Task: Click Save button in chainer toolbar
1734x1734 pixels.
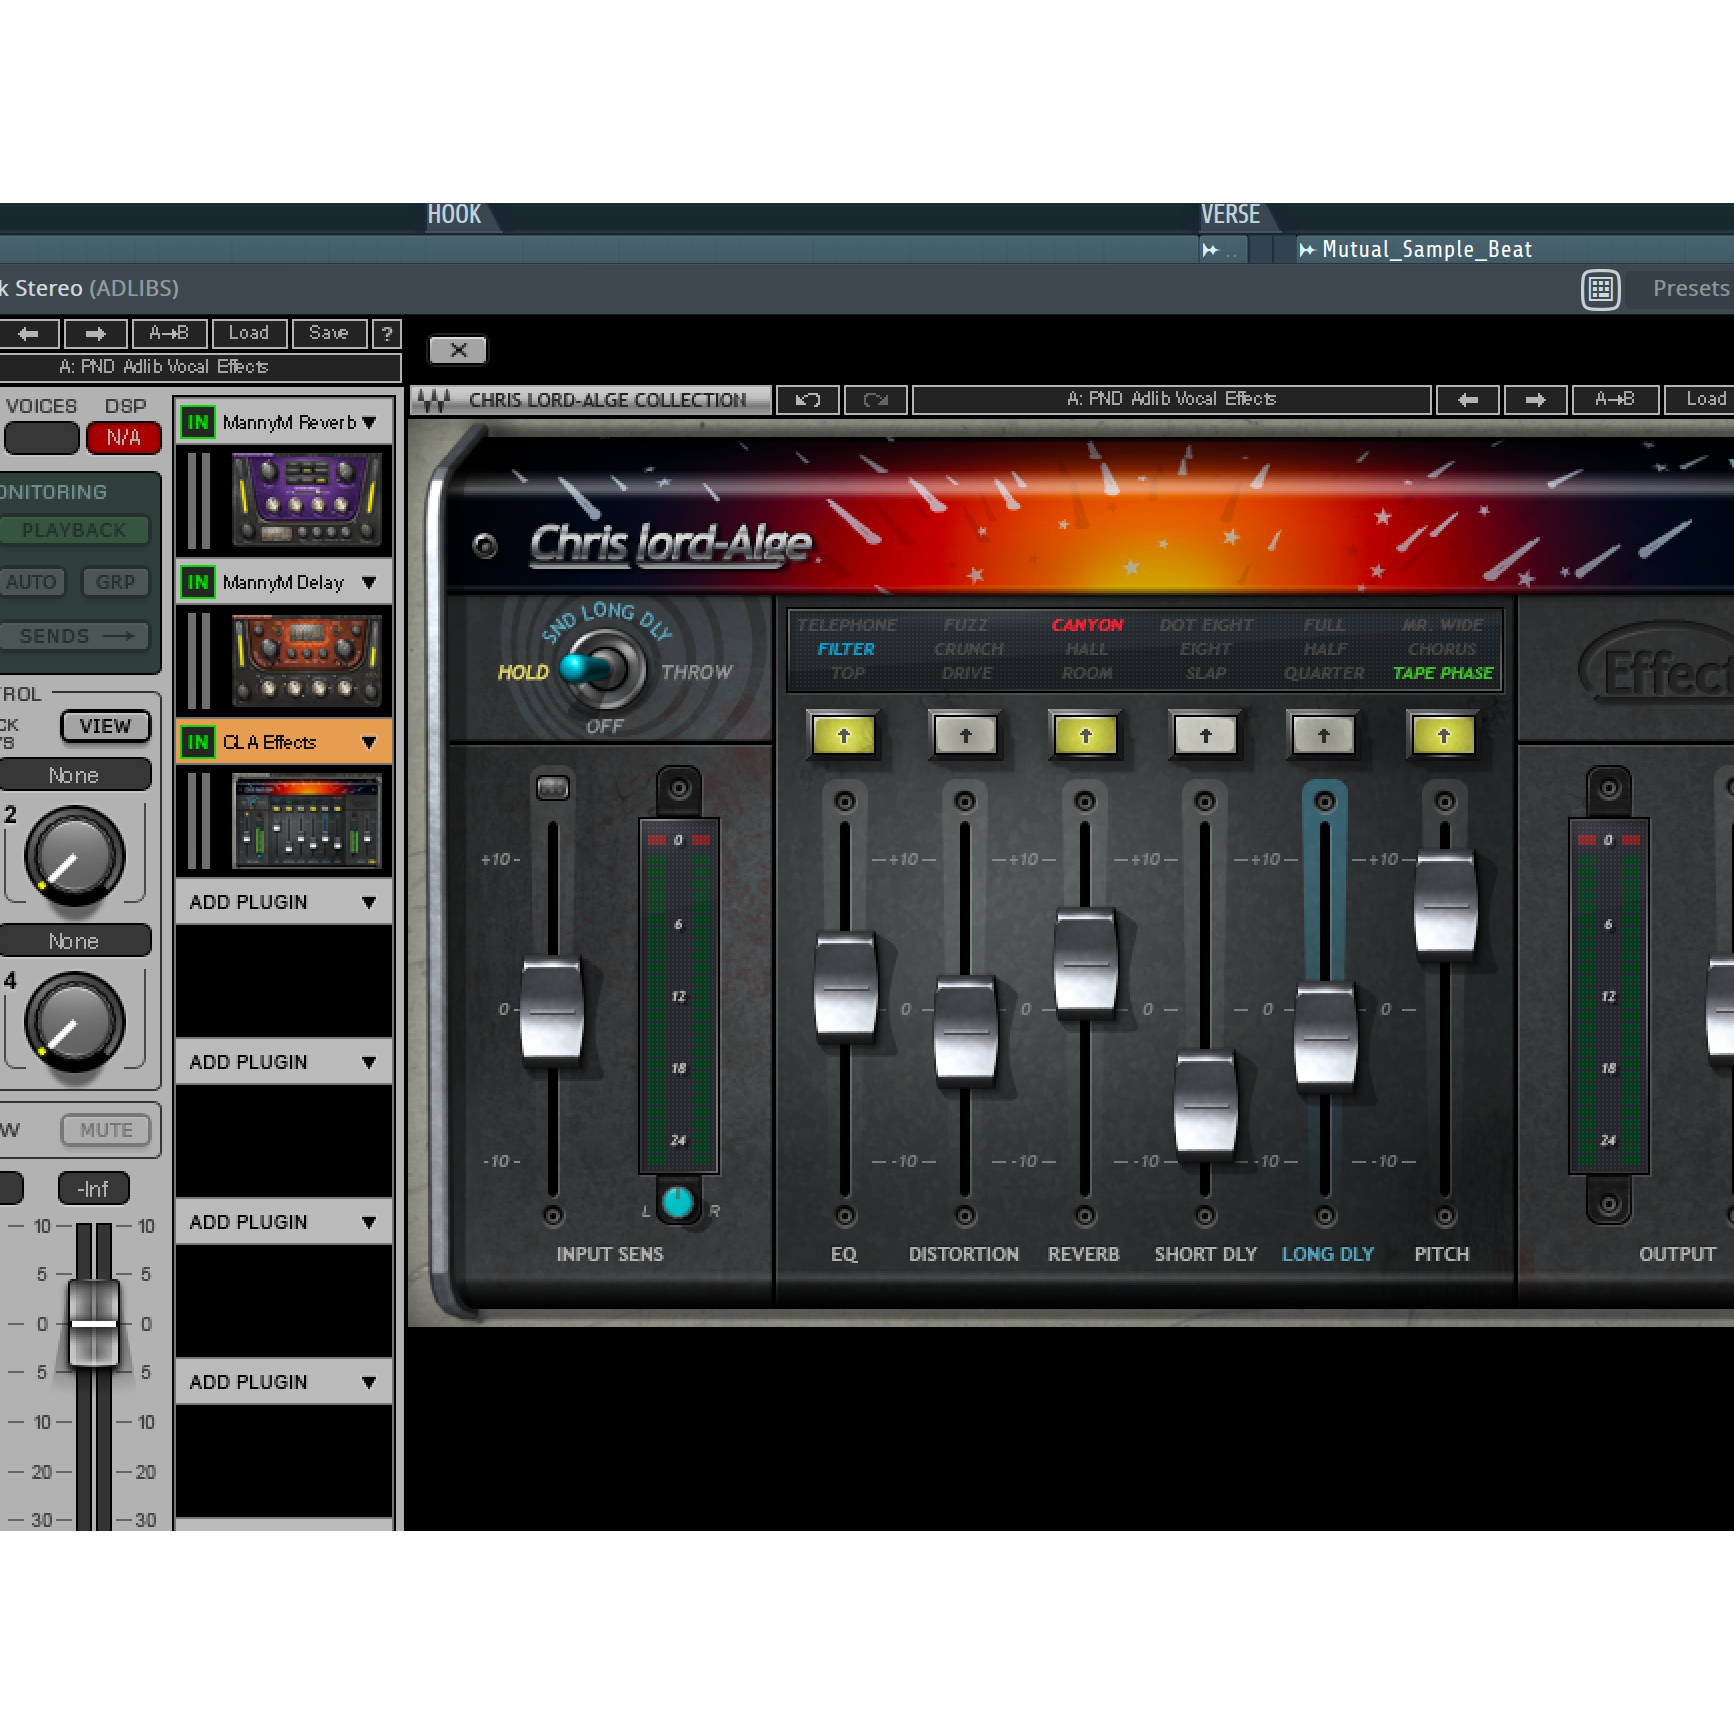Action: click(329, 333)
